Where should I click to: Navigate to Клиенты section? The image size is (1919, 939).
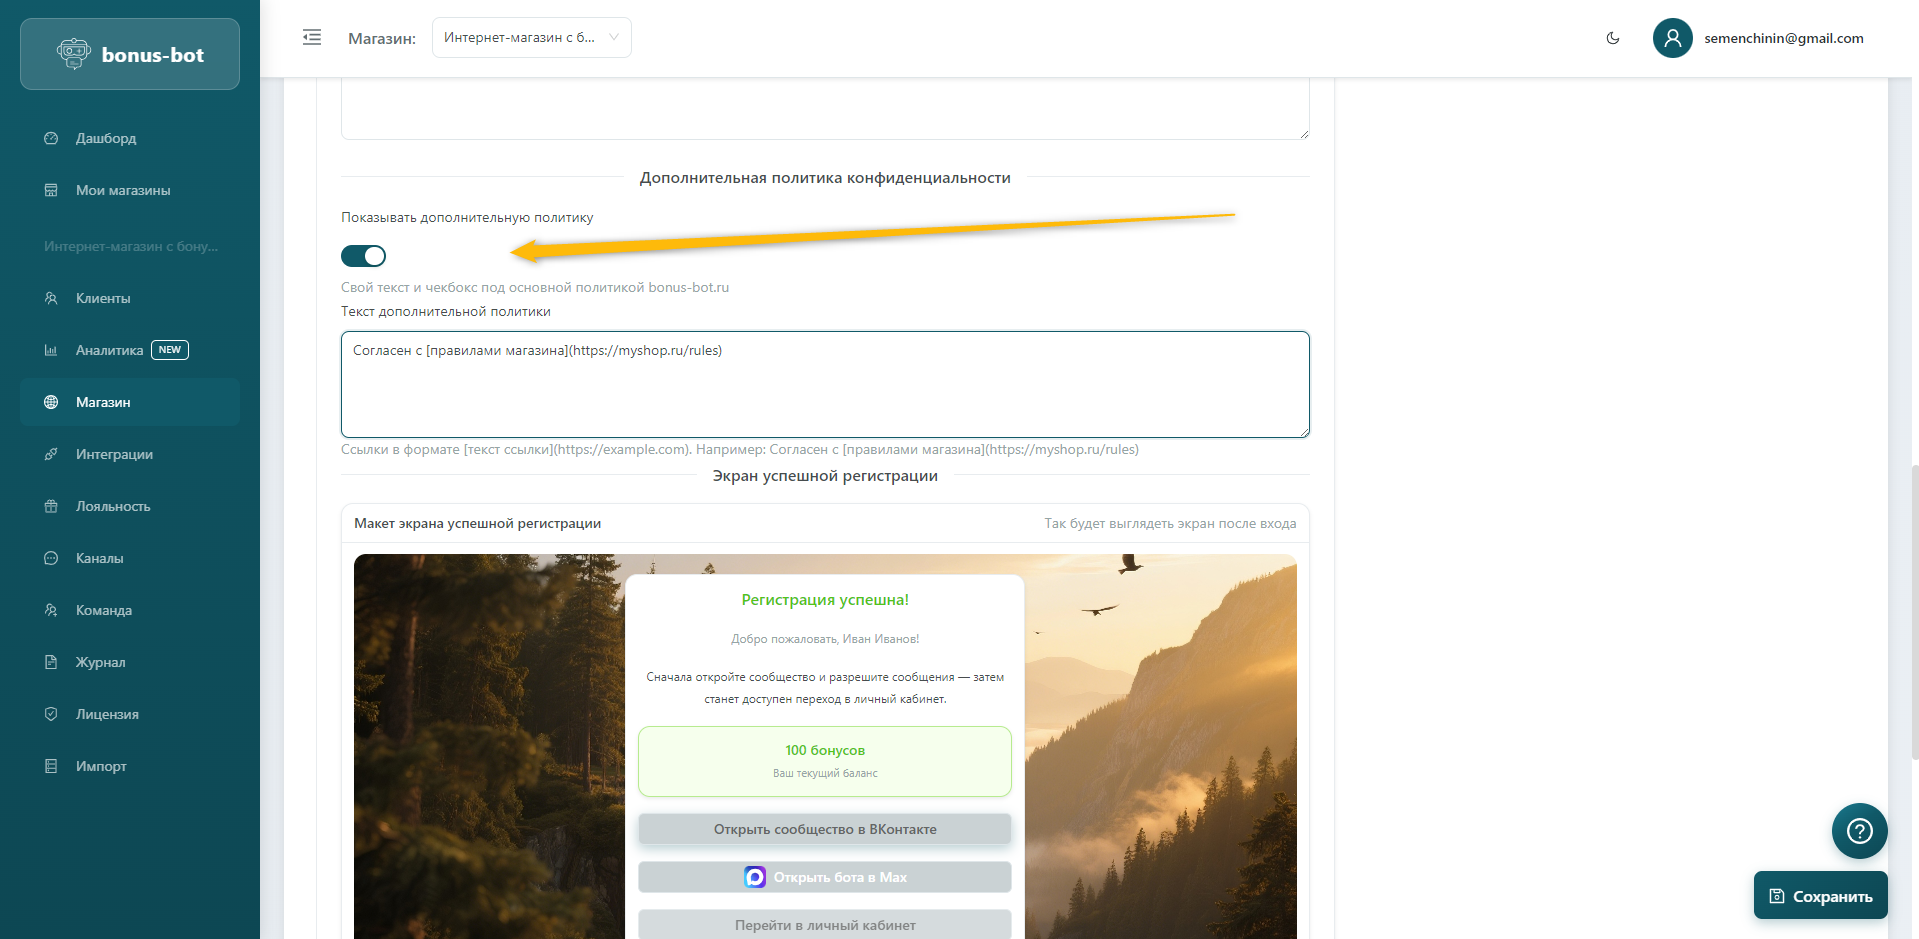[103, 298]
